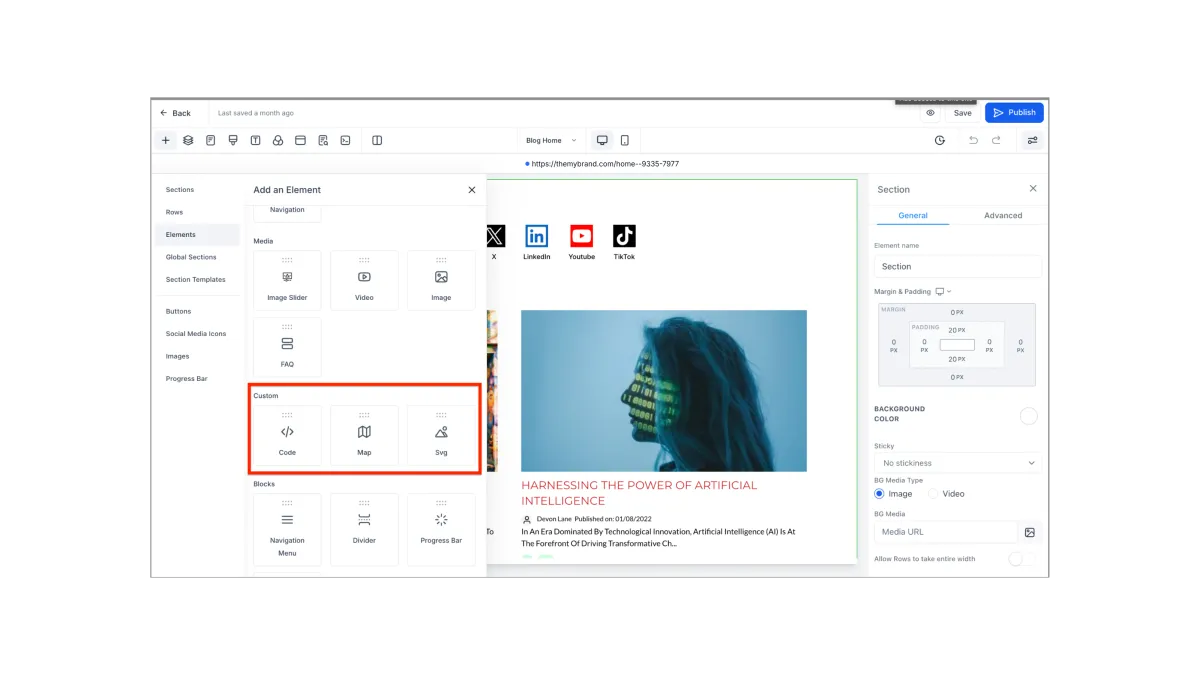Add the Image media element
1200x675 pixels.
point(441,281)
